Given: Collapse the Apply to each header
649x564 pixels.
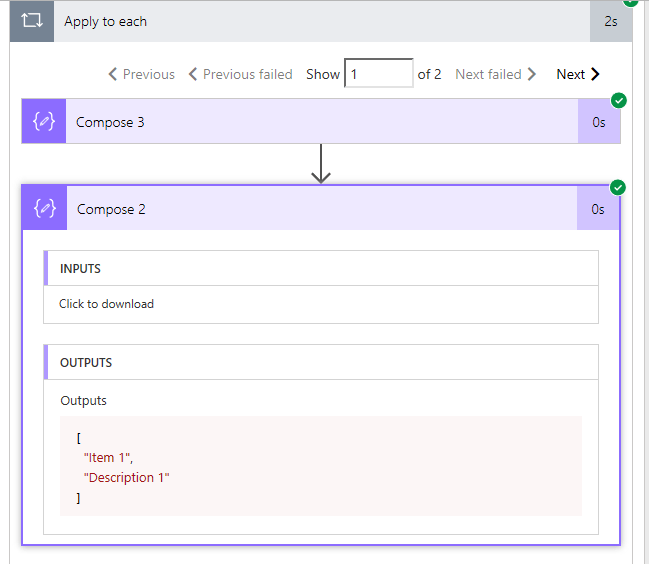Looking at the screenshot, I should point(321,21).
